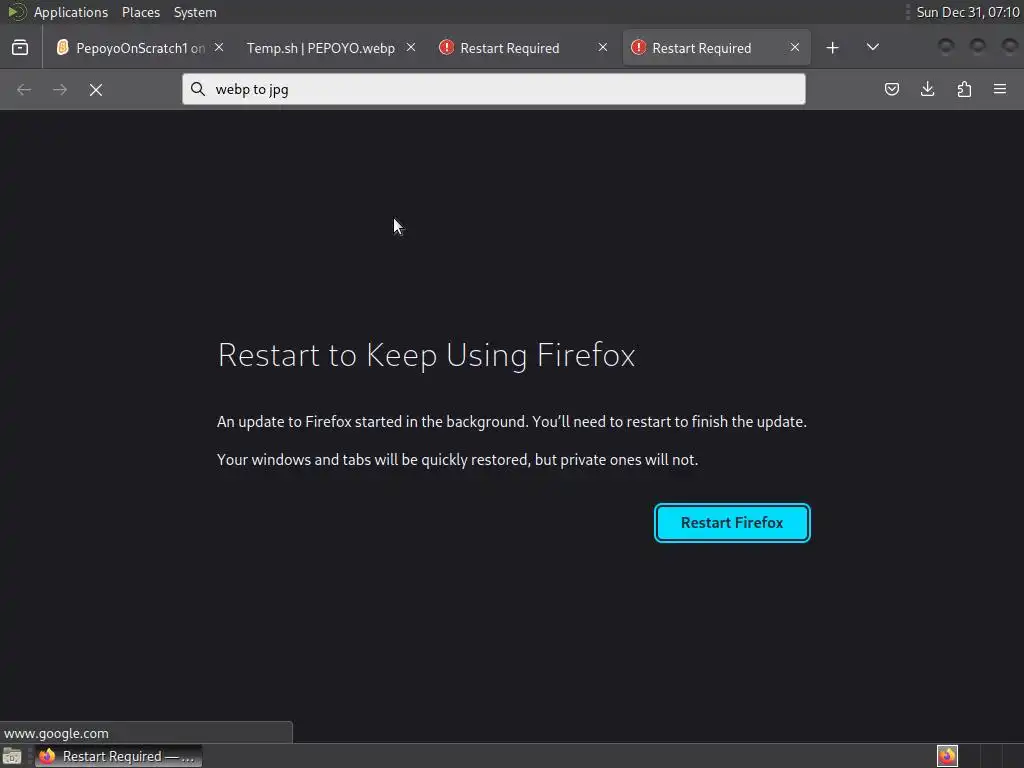Open the Extensions puzzle icon
The height and width of the screenshot is (768, 1024).
click(x=964, y=89)
